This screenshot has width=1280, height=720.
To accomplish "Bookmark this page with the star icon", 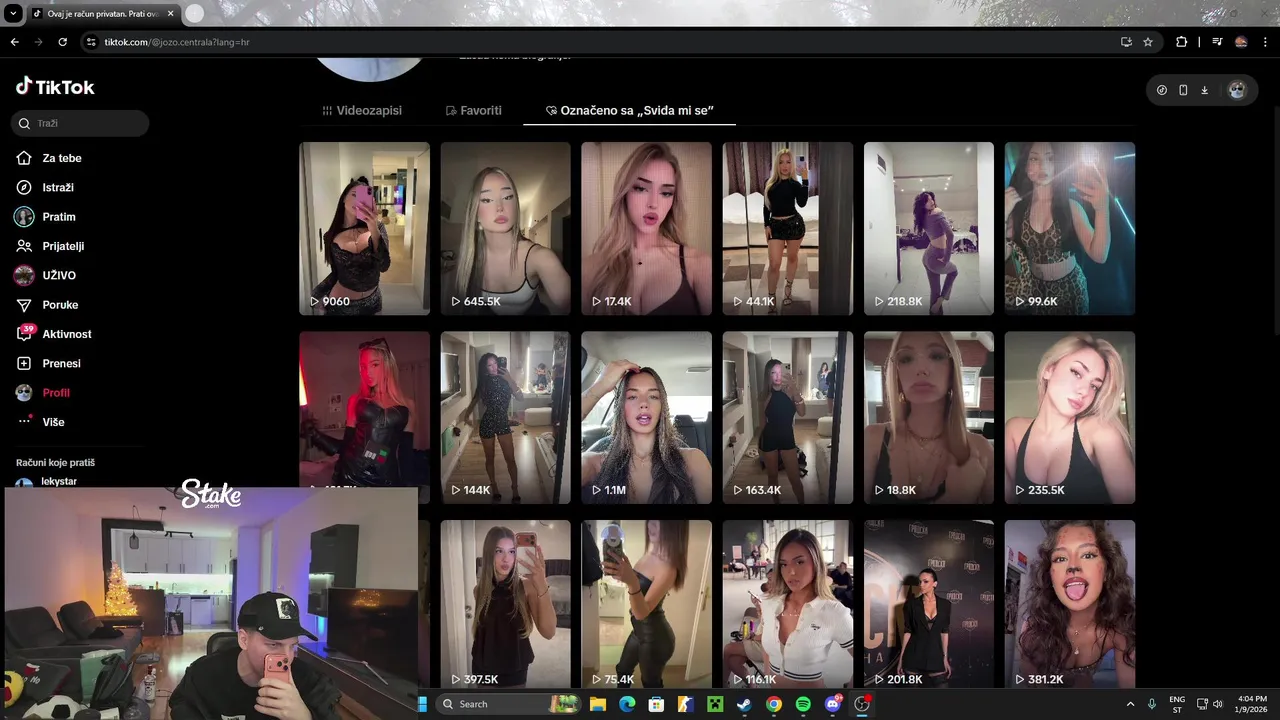I will pos(1148,42).
